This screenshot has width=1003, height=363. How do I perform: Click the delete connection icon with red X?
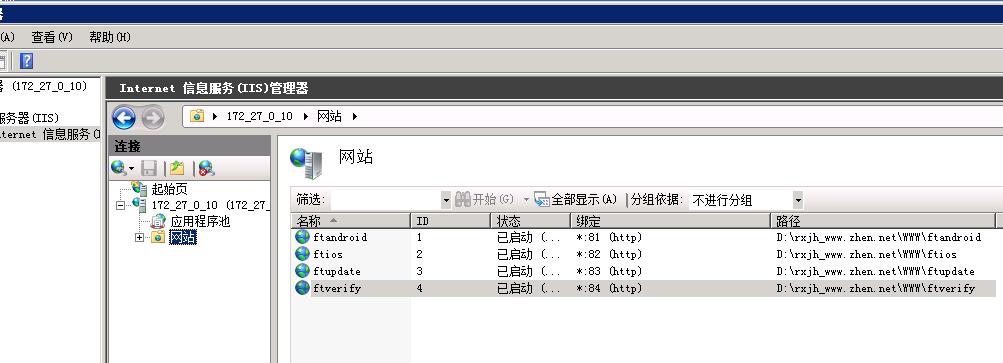pos(206,168)
